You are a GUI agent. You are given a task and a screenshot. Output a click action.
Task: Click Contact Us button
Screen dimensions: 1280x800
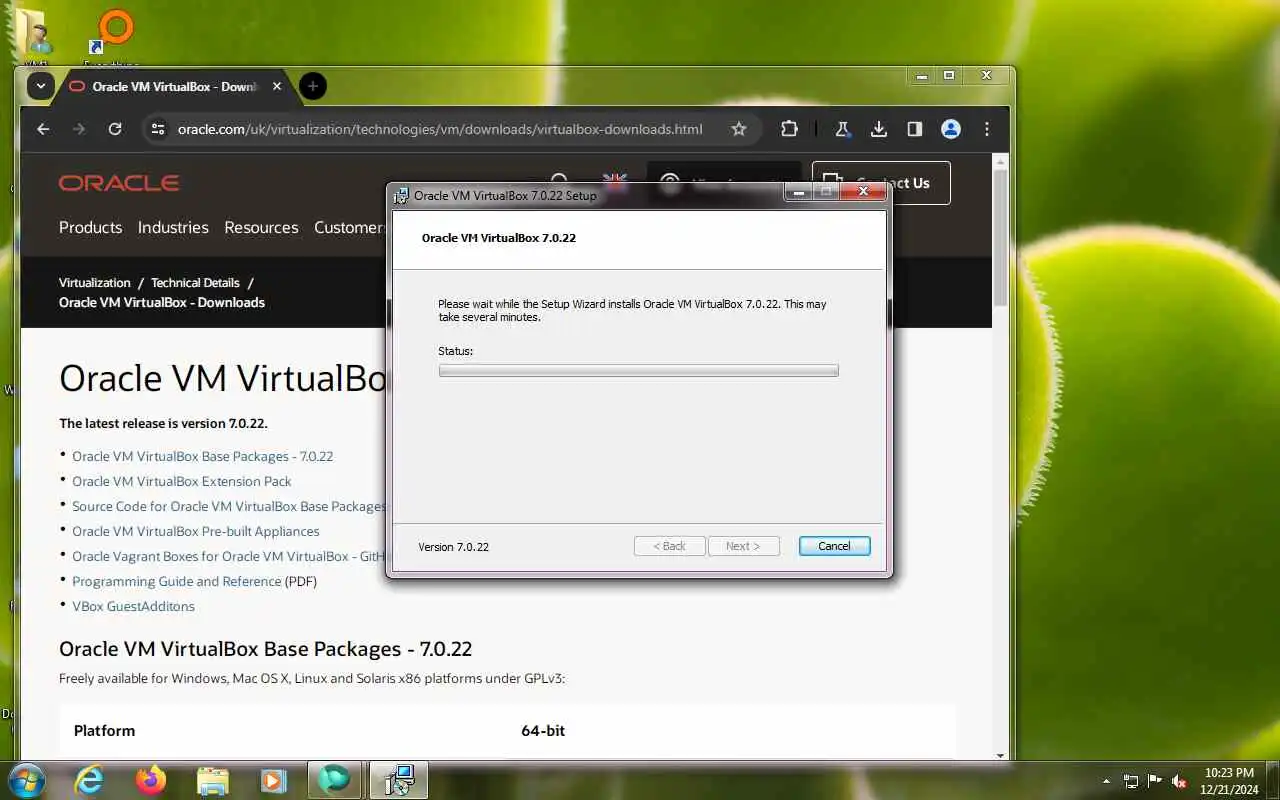pos(920,183)
